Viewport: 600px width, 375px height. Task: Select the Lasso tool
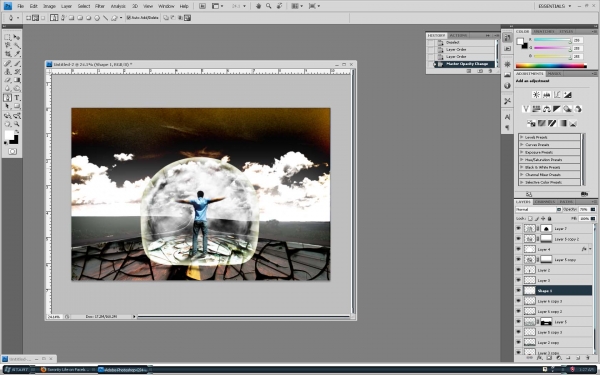[x=7, y=46]
